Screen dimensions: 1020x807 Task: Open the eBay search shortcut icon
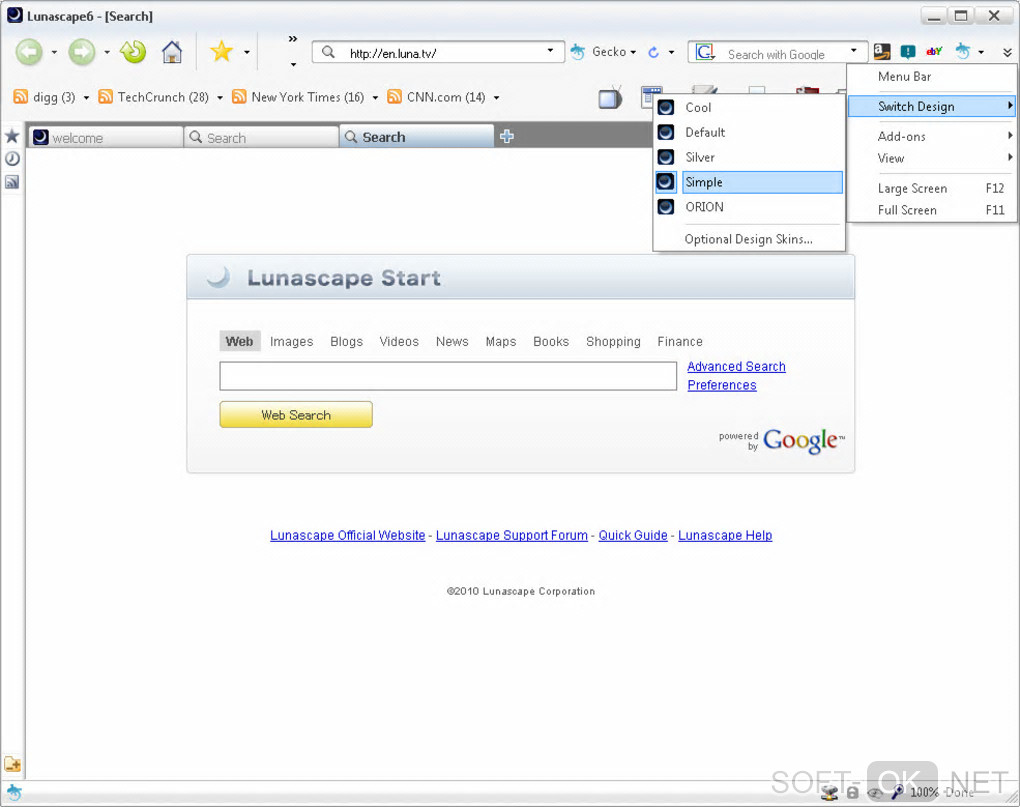(934, 51)
